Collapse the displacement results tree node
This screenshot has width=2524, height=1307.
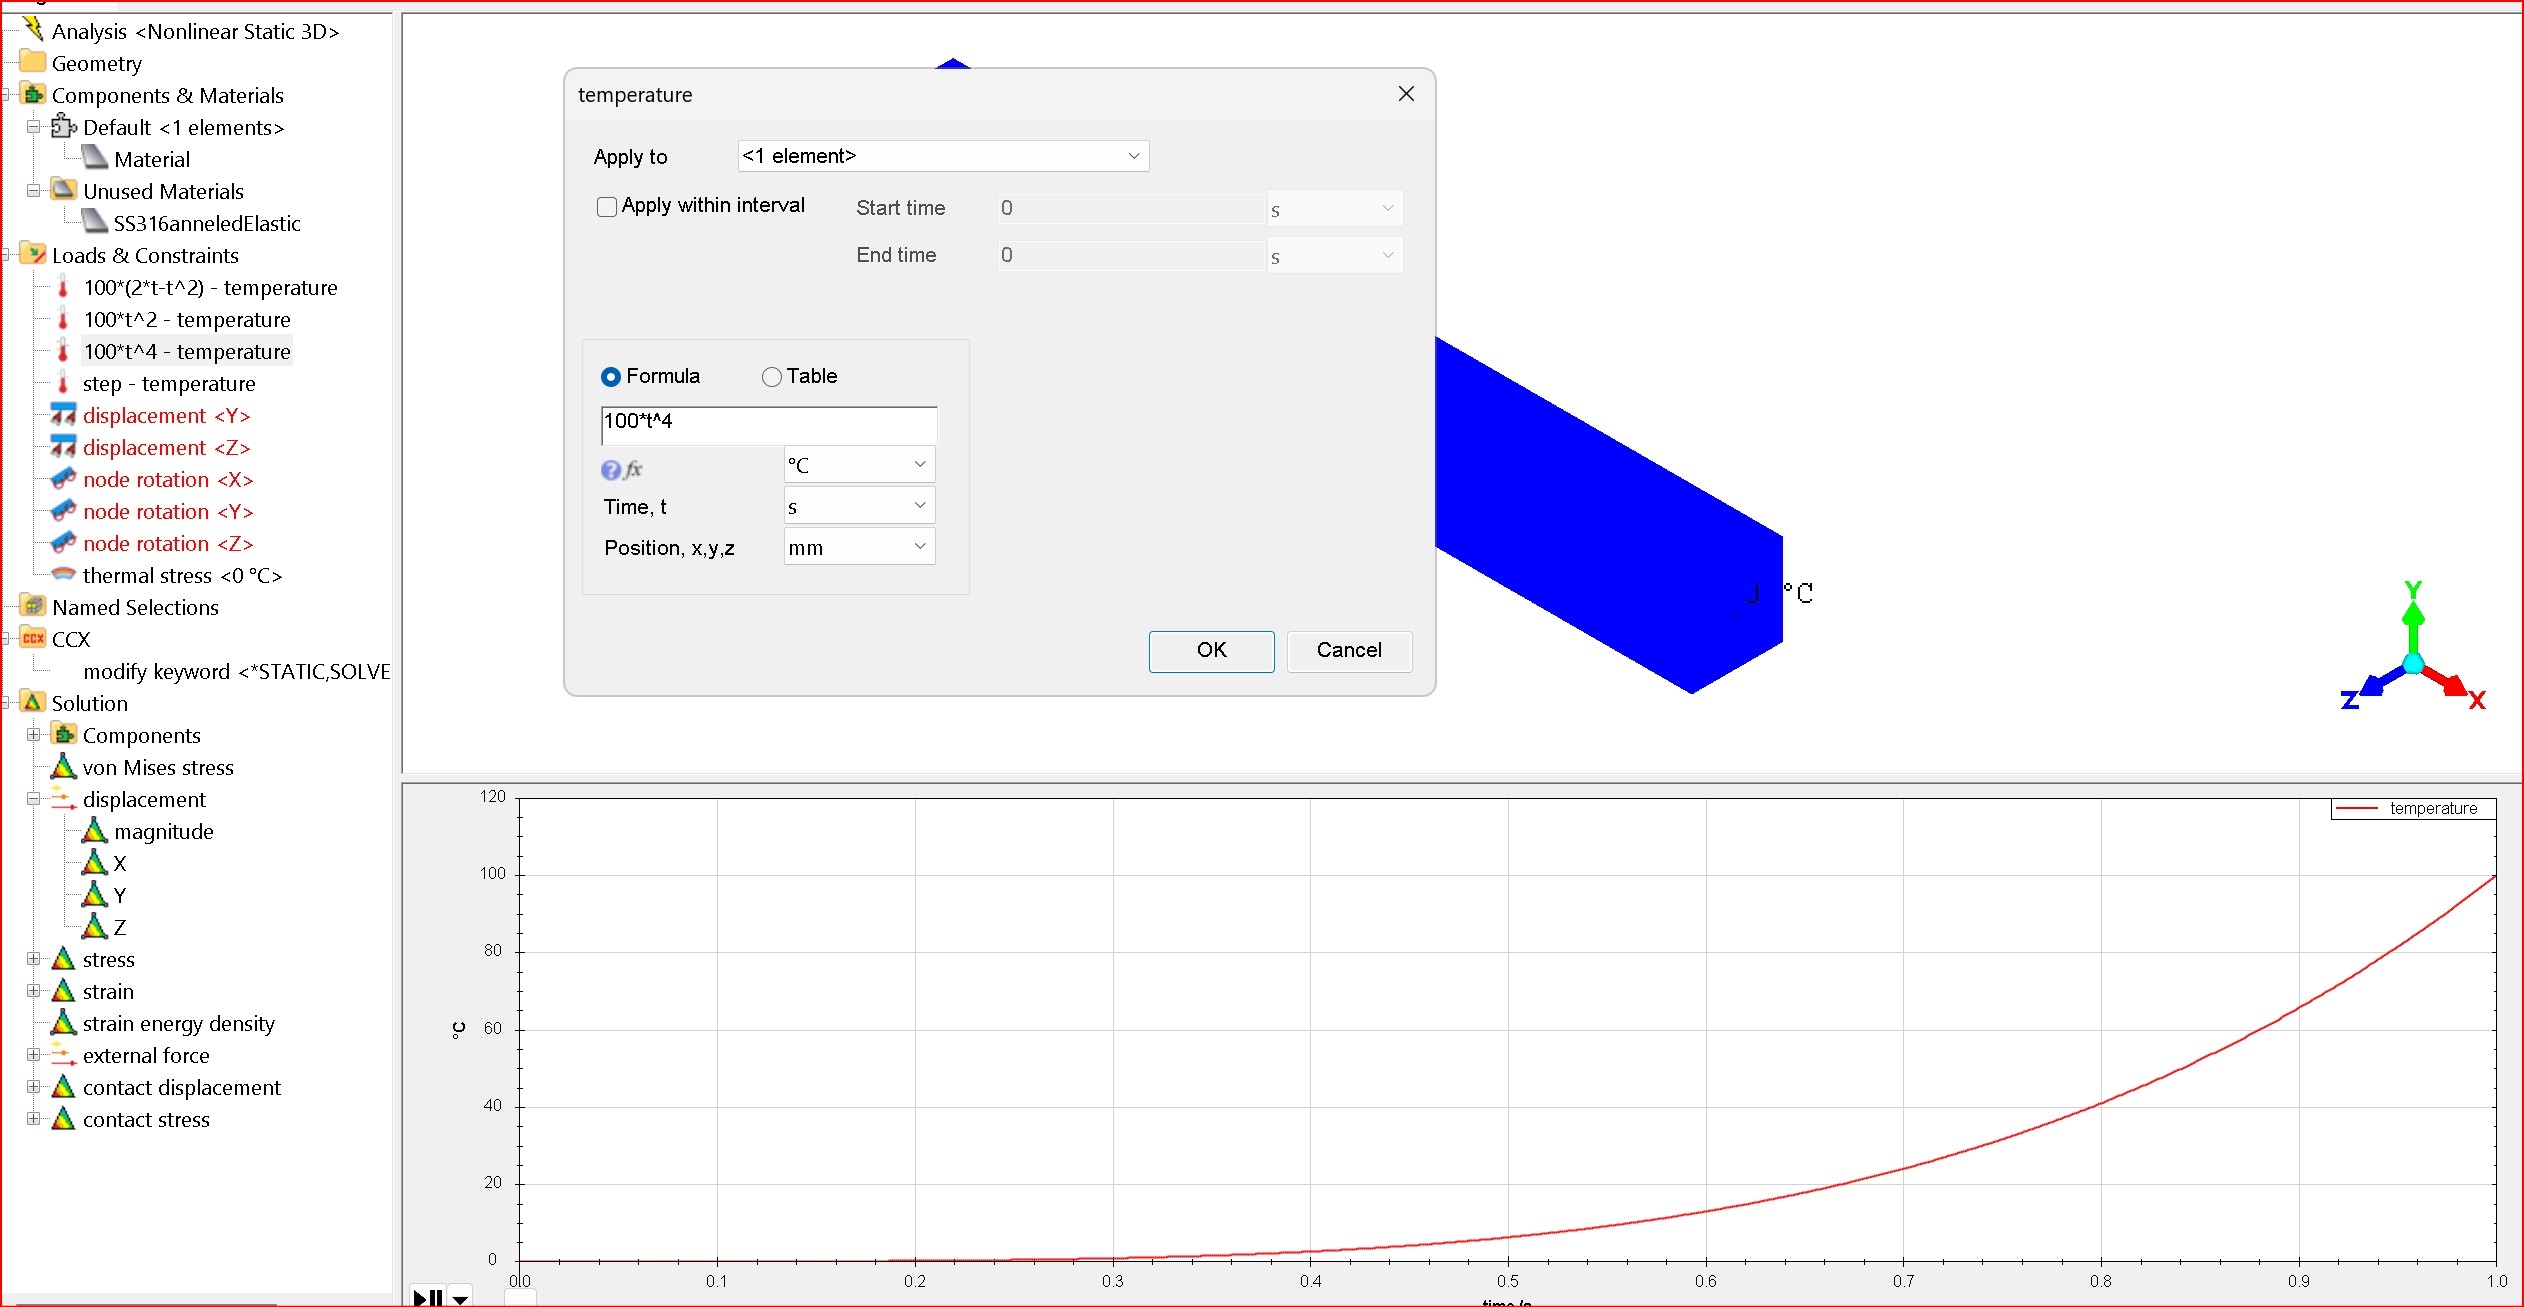(x=33, y=799)
